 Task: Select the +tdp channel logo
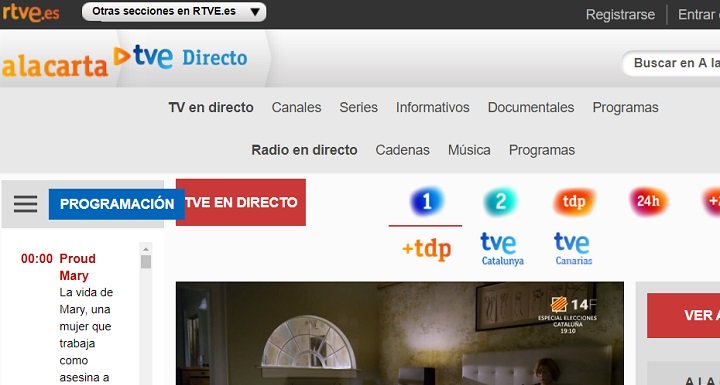coord(427,249)
